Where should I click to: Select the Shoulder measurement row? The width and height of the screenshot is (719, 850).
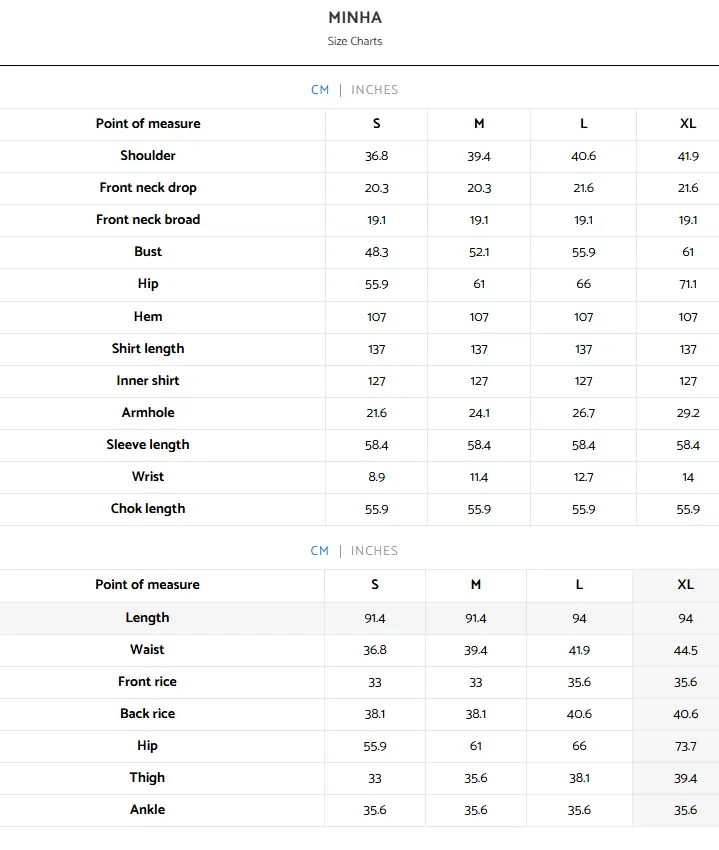148,156
